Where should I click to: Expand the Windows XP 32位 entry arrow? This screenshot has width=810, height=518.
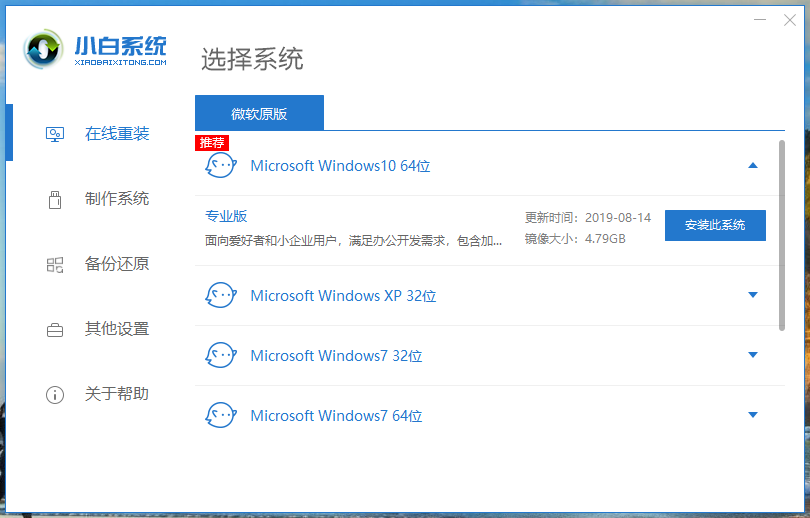point(753,295)
